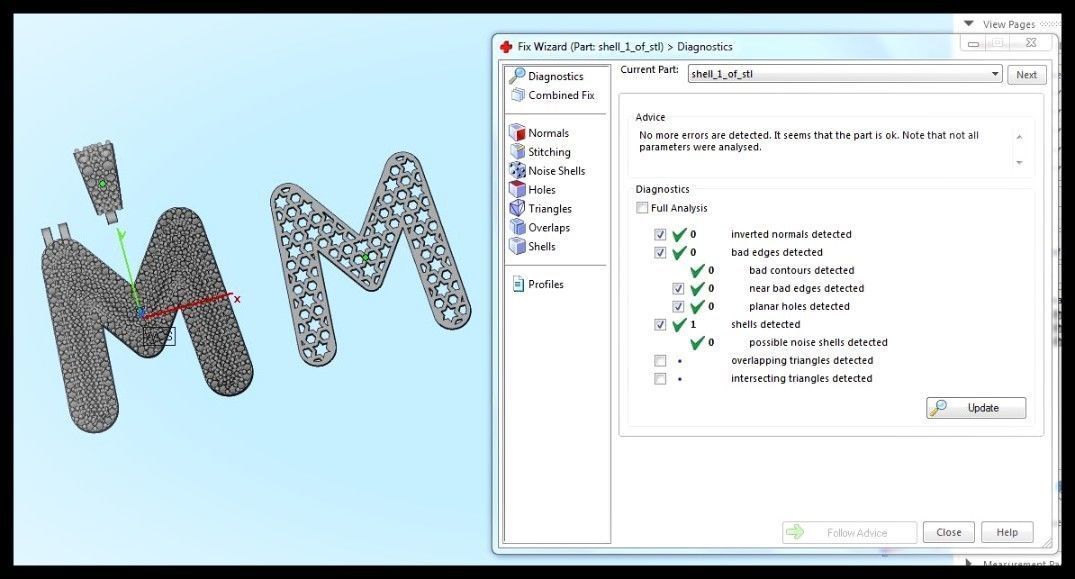Screen dimensions: 1075x579
Task: Click the green checkmark beside inverted normals
Action: click(679, 234)
